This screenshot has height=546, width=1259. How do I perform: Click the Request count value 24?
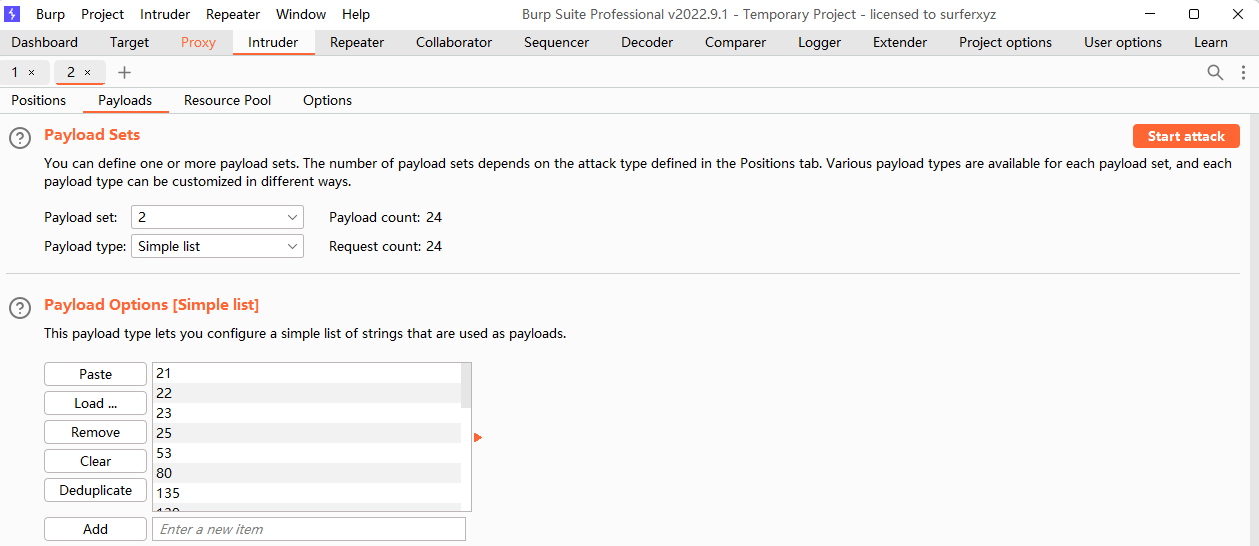433,246
